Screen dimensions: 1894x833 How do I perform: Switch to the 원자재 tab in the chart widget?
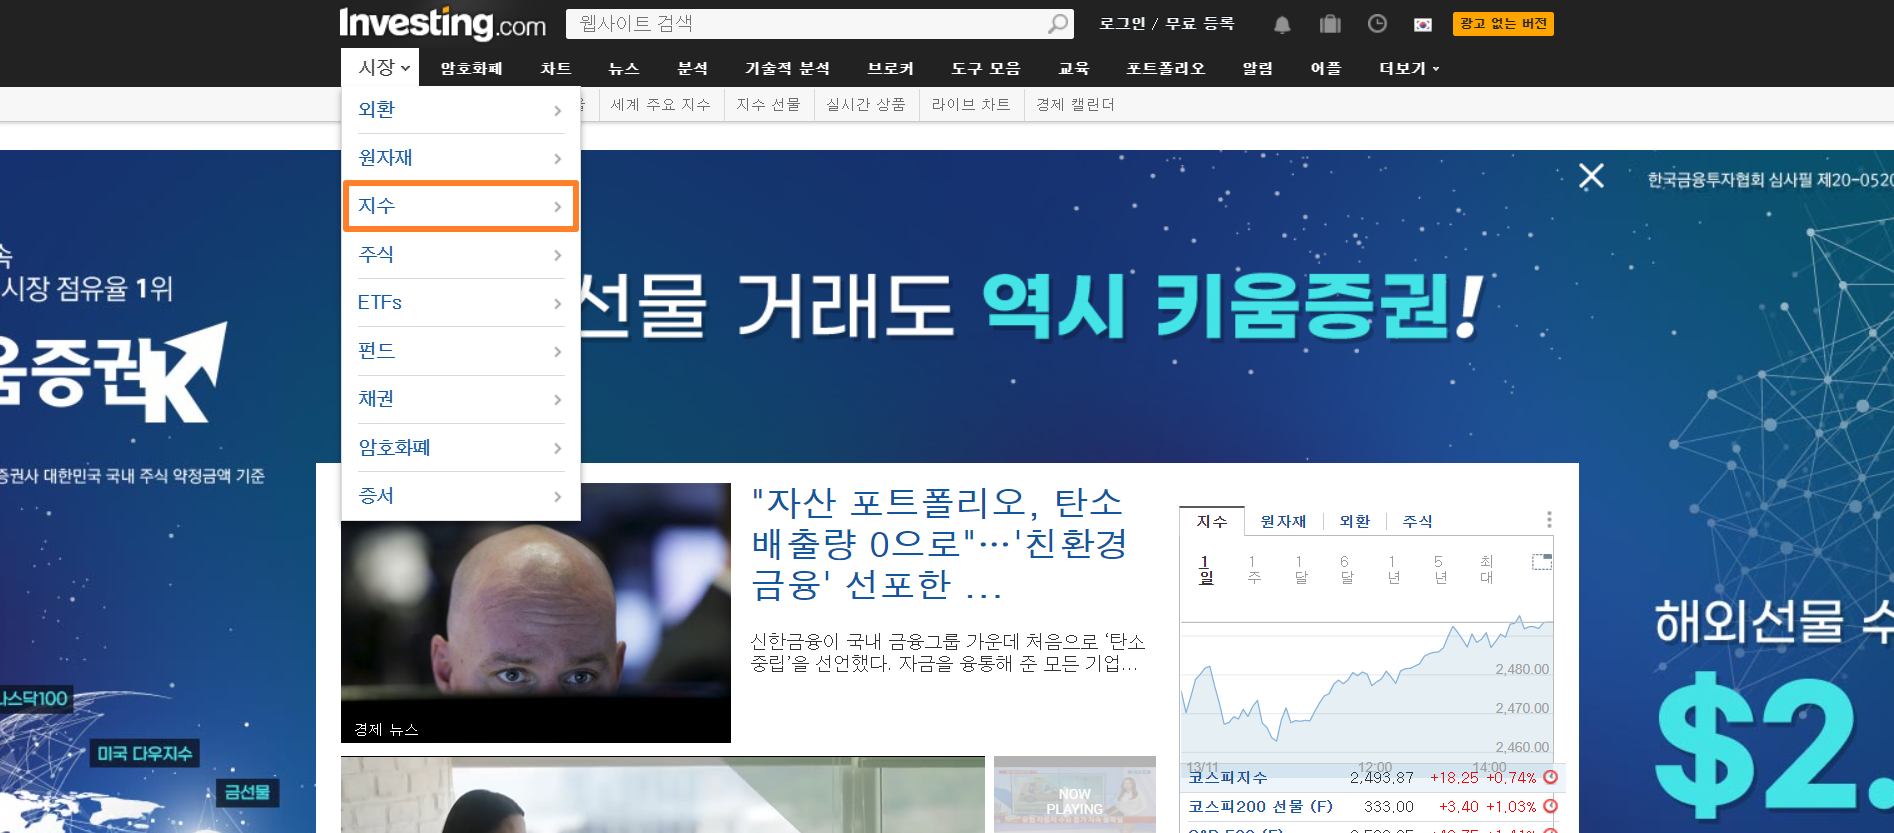[x=1283, y=521]
